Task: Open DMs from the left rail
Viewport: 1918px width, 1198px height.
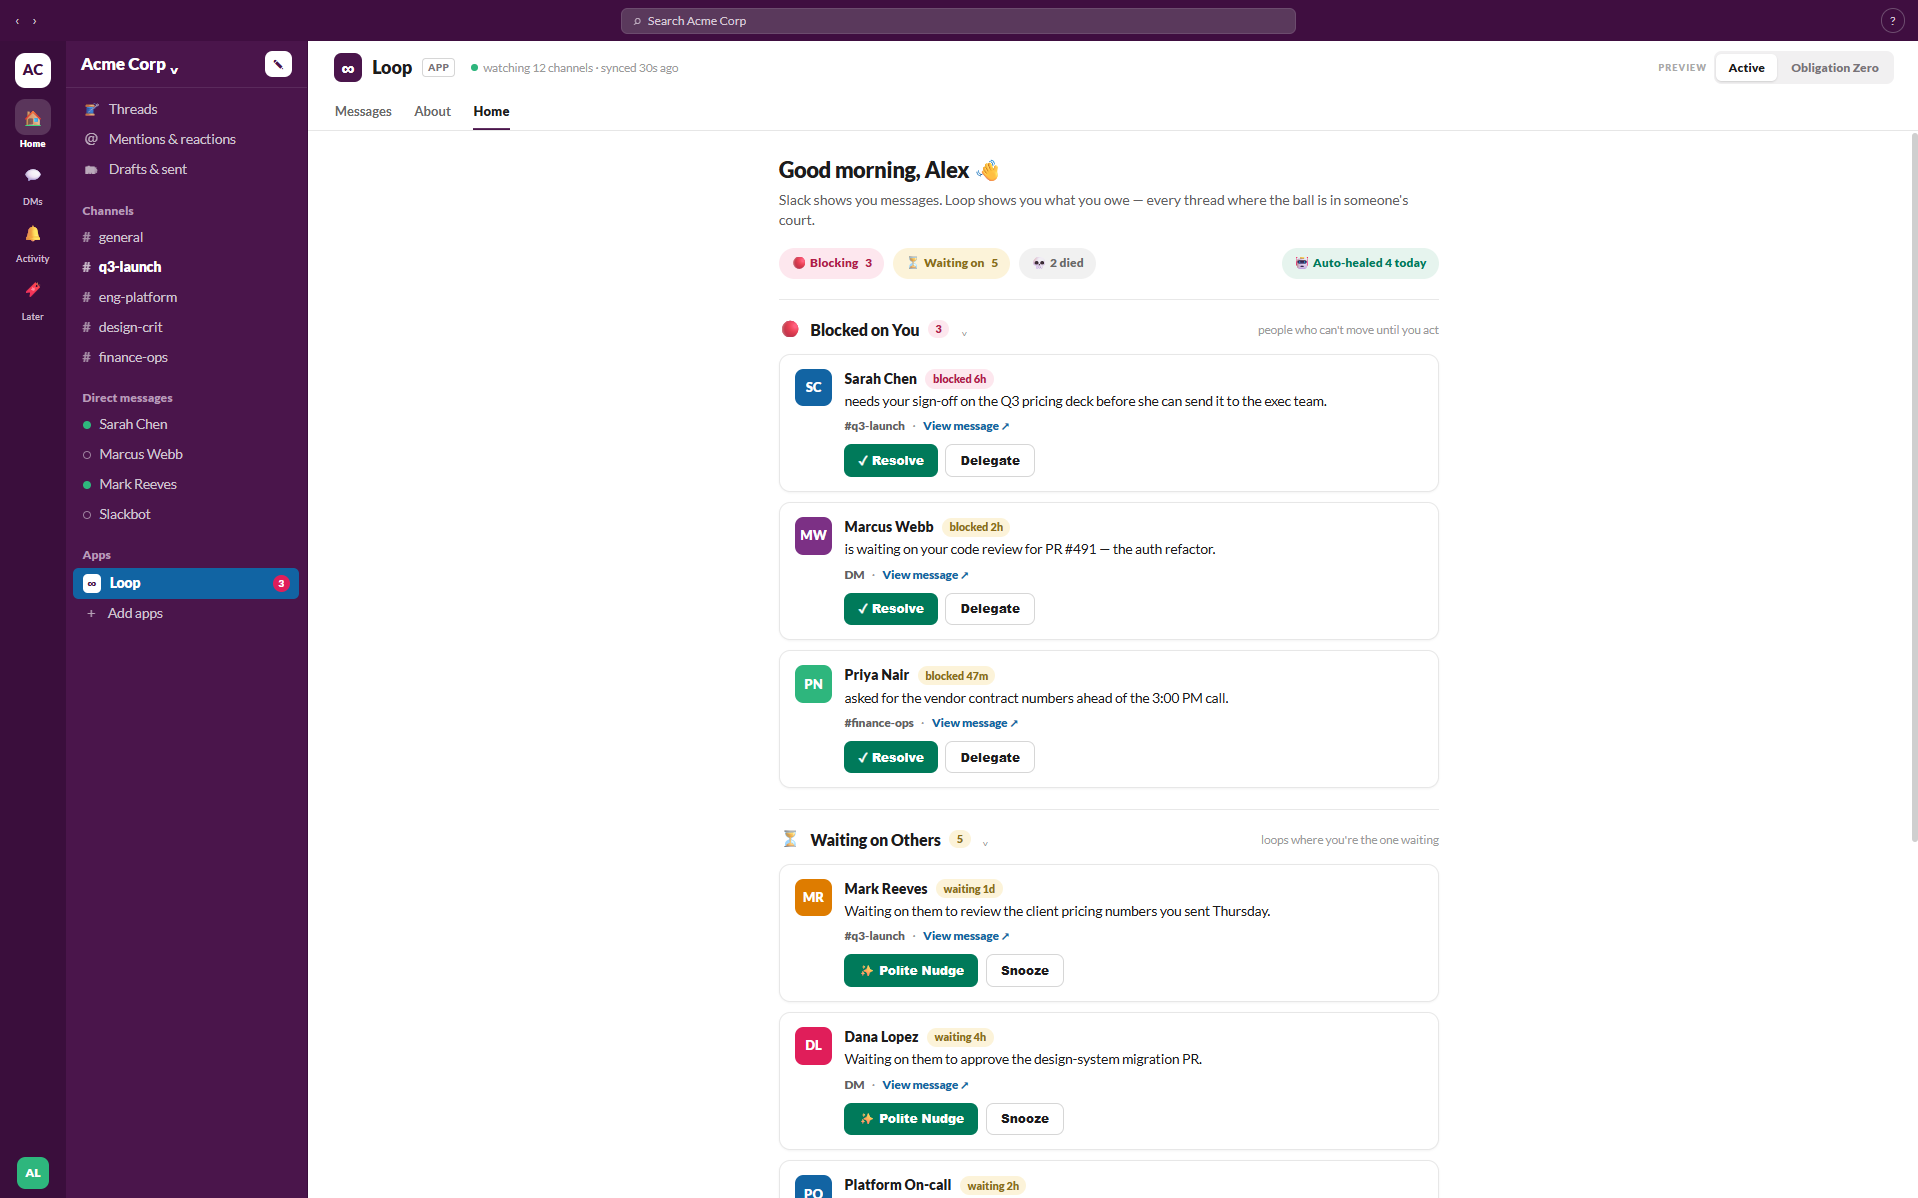Action: click(x=32, y=185)
